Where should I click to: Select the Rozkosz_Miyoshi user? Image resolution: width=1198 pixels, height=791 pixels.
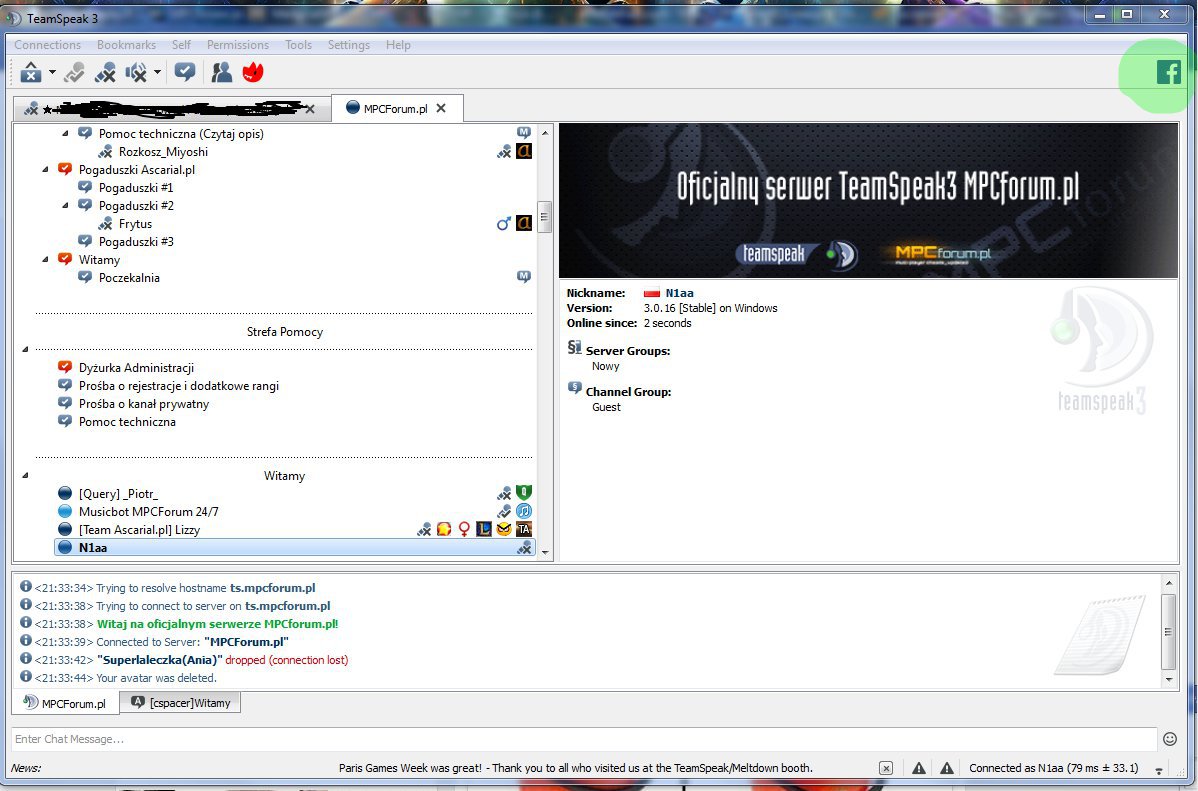164,151
